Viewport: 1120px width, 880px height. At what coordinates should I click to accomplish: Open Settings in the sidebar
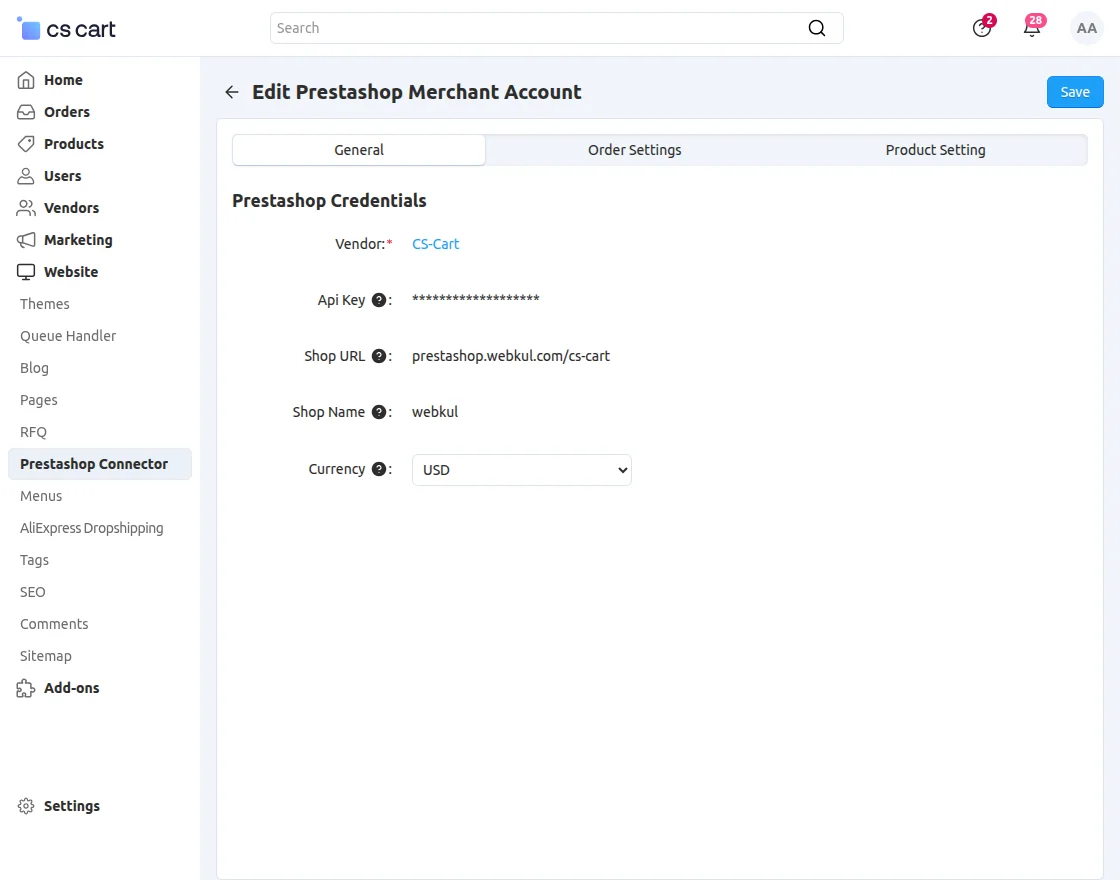click(71, 806)
